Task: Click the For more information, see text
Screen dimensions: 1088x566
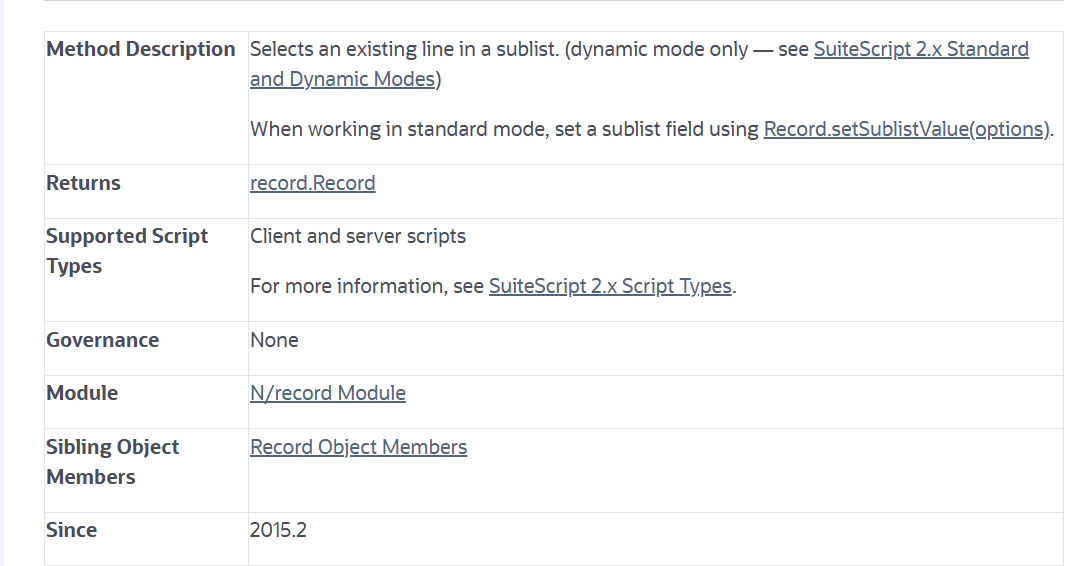Action: [x=367, y=286]
